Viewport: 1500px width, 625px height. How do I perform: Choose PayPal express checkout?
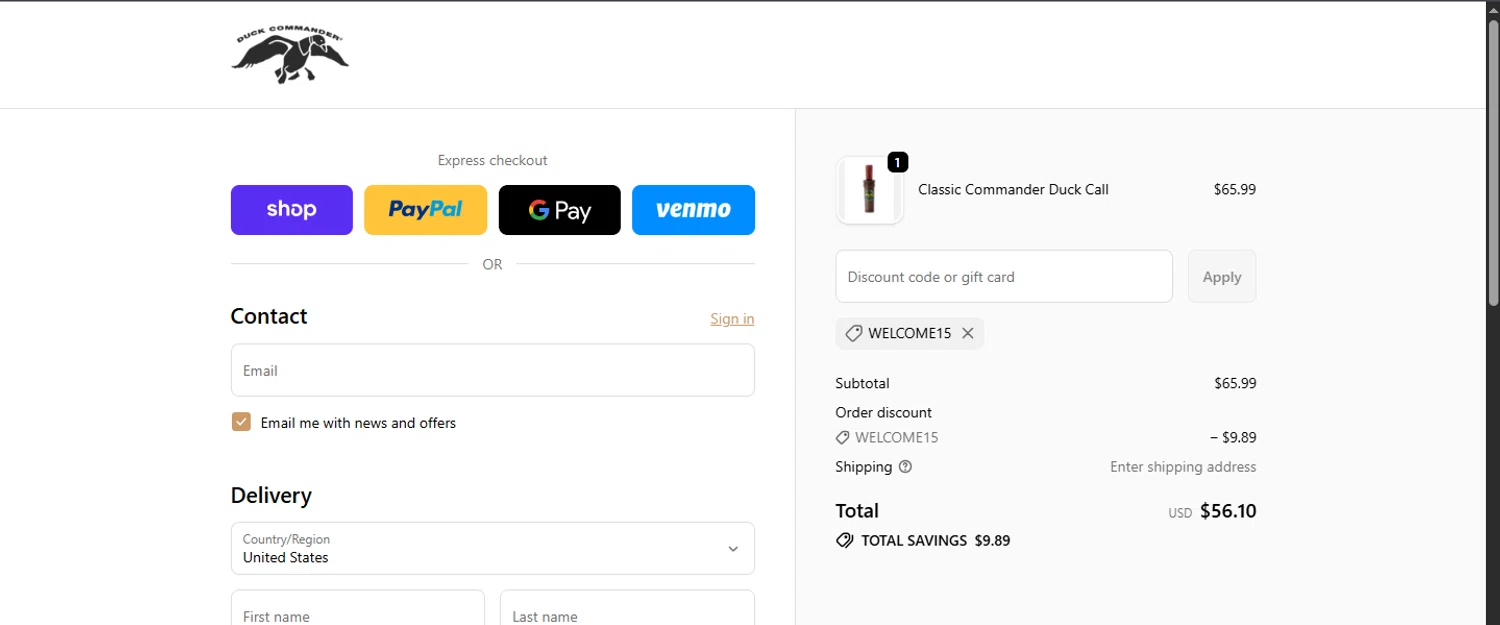point(425,210)
